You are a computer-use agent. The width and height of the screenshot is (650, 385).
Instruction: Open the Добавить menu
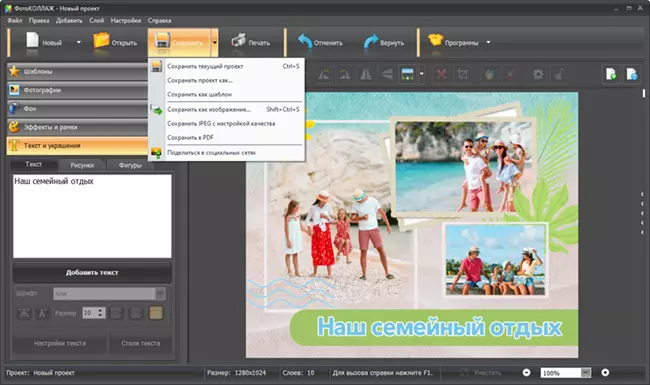[x=69, y=20]
